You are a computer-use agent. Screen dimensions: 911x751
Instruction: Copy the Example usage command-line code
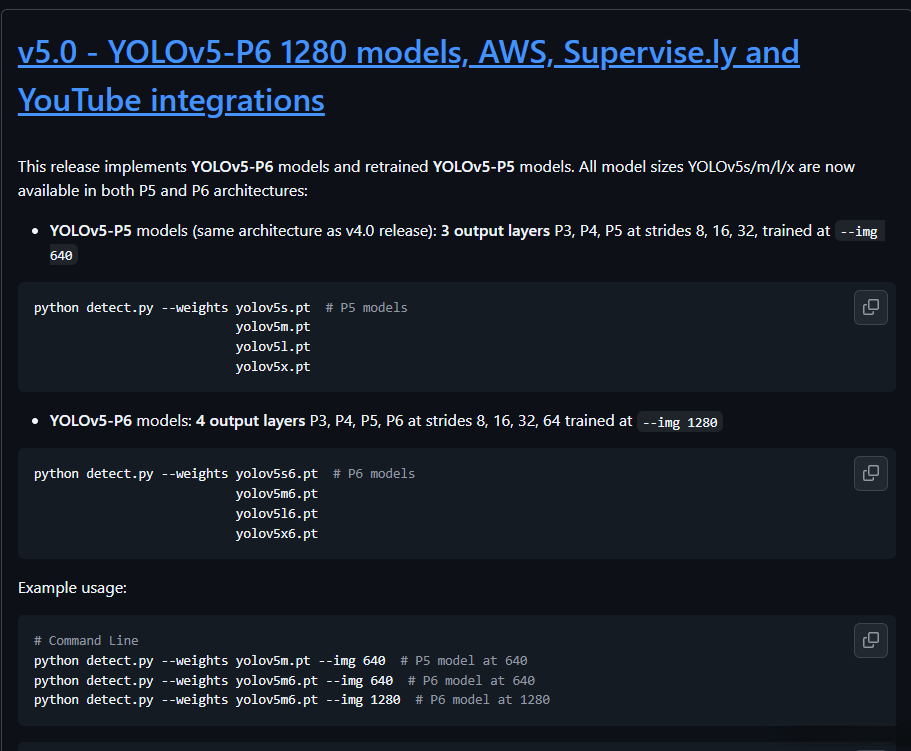point(871,640)
